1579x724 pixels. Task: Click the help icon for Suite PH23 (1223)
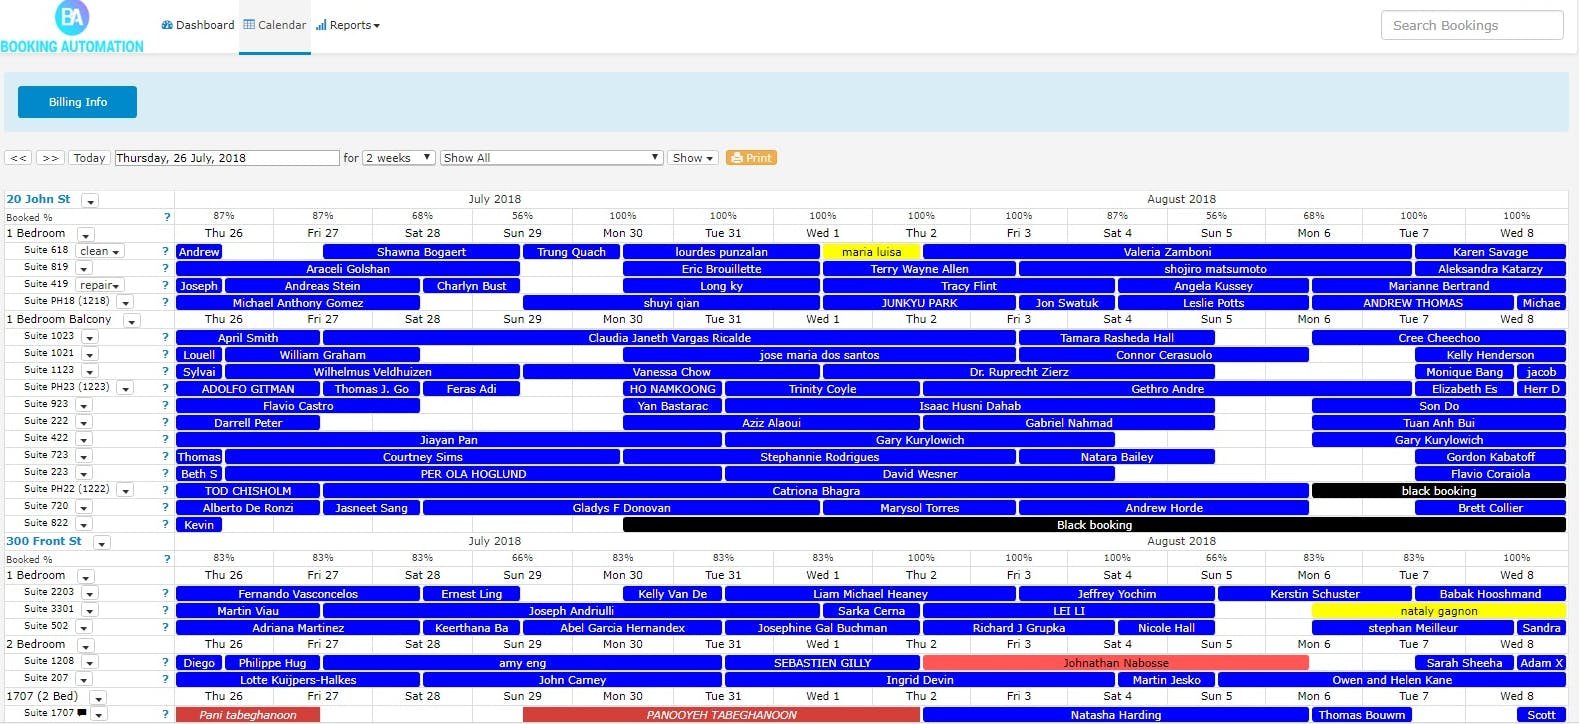coord(166,388)
